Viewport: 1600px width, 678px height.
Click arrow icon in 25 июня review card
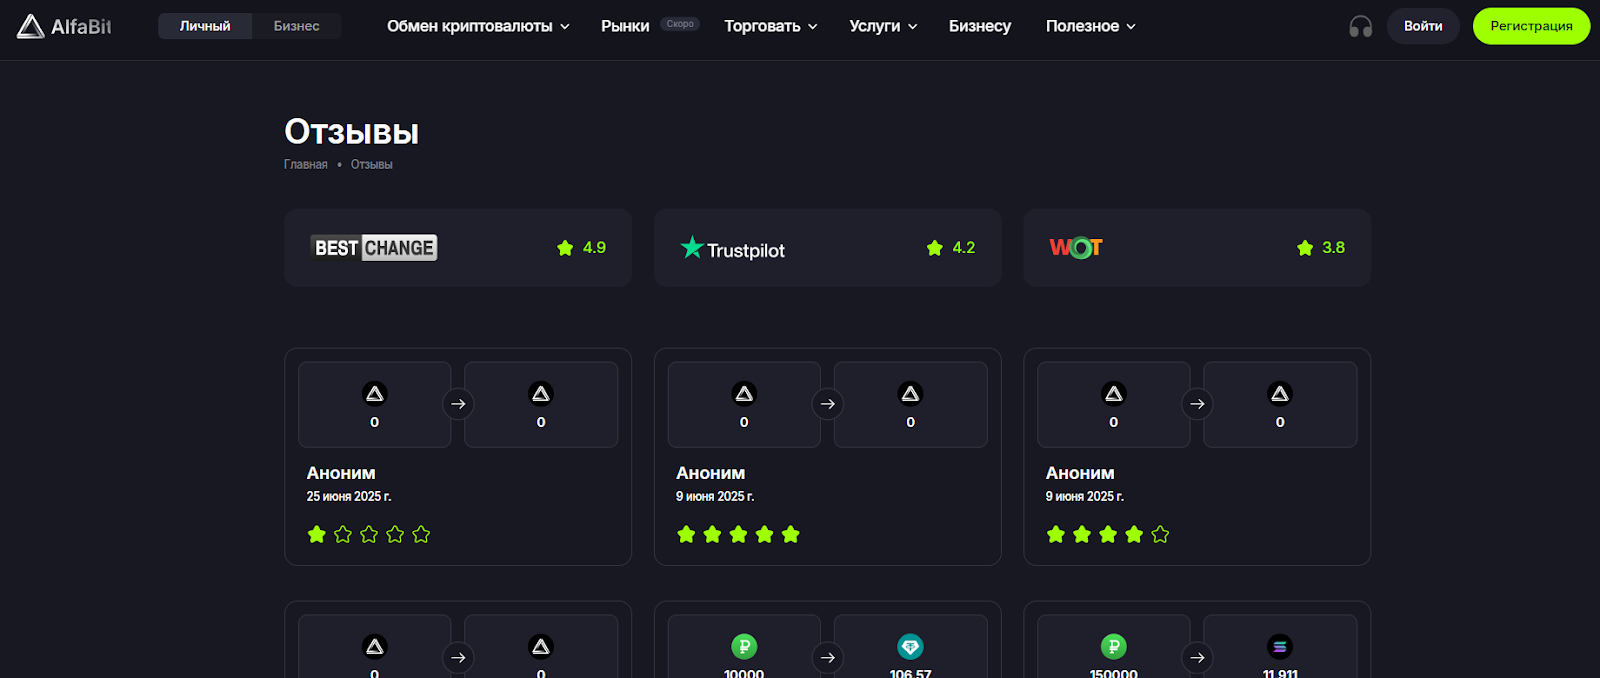coord(458,404)
